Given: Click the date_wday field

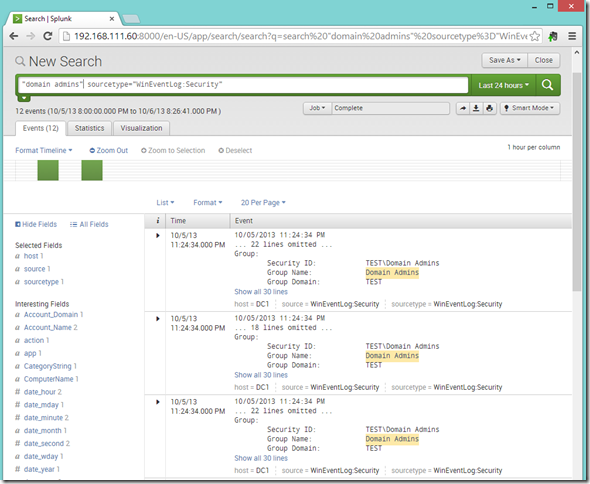Looking at the screenshot, I should pyautogui.click(x=41, y=457).
